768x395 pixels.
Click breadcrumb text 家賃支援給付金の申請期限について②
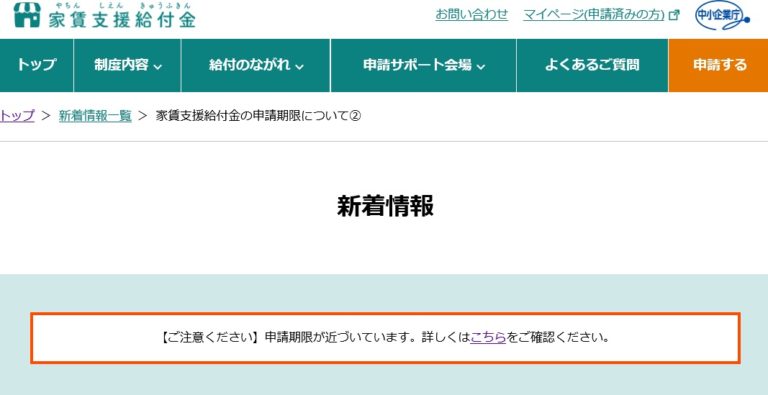tap(258, 116)
